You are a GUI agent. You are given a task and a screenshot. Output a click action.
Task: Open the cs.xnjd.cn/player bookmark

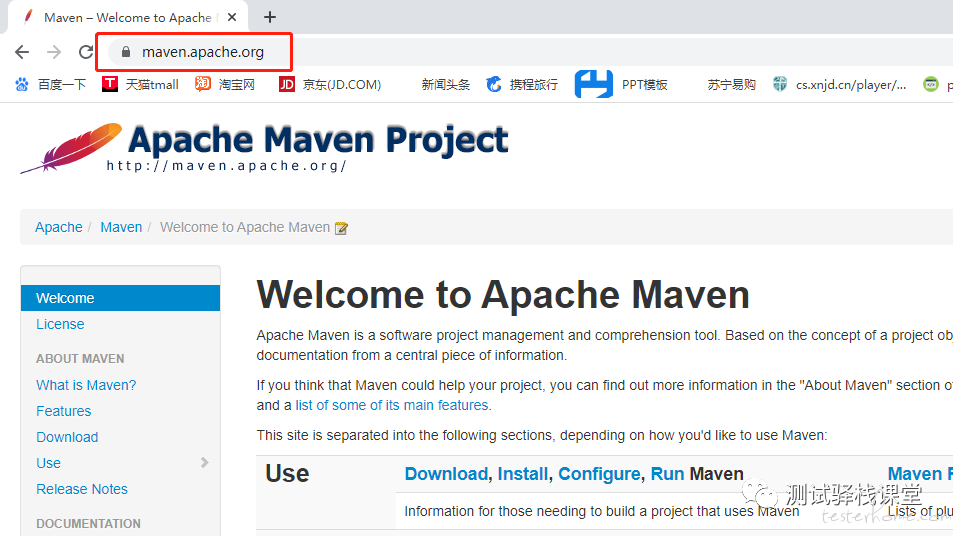839,84
